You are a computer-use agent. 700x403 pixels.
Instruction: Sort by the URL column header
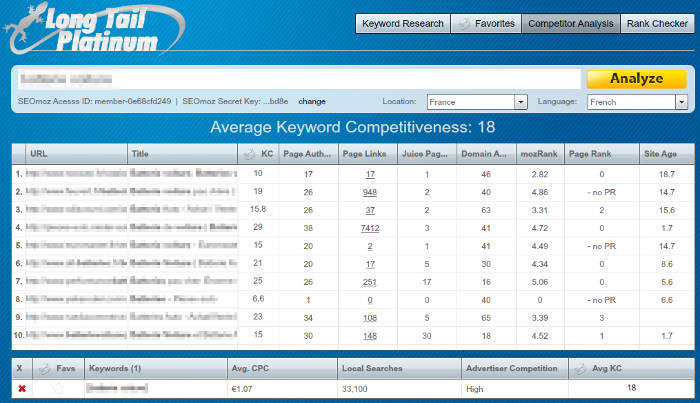(76, 154)
